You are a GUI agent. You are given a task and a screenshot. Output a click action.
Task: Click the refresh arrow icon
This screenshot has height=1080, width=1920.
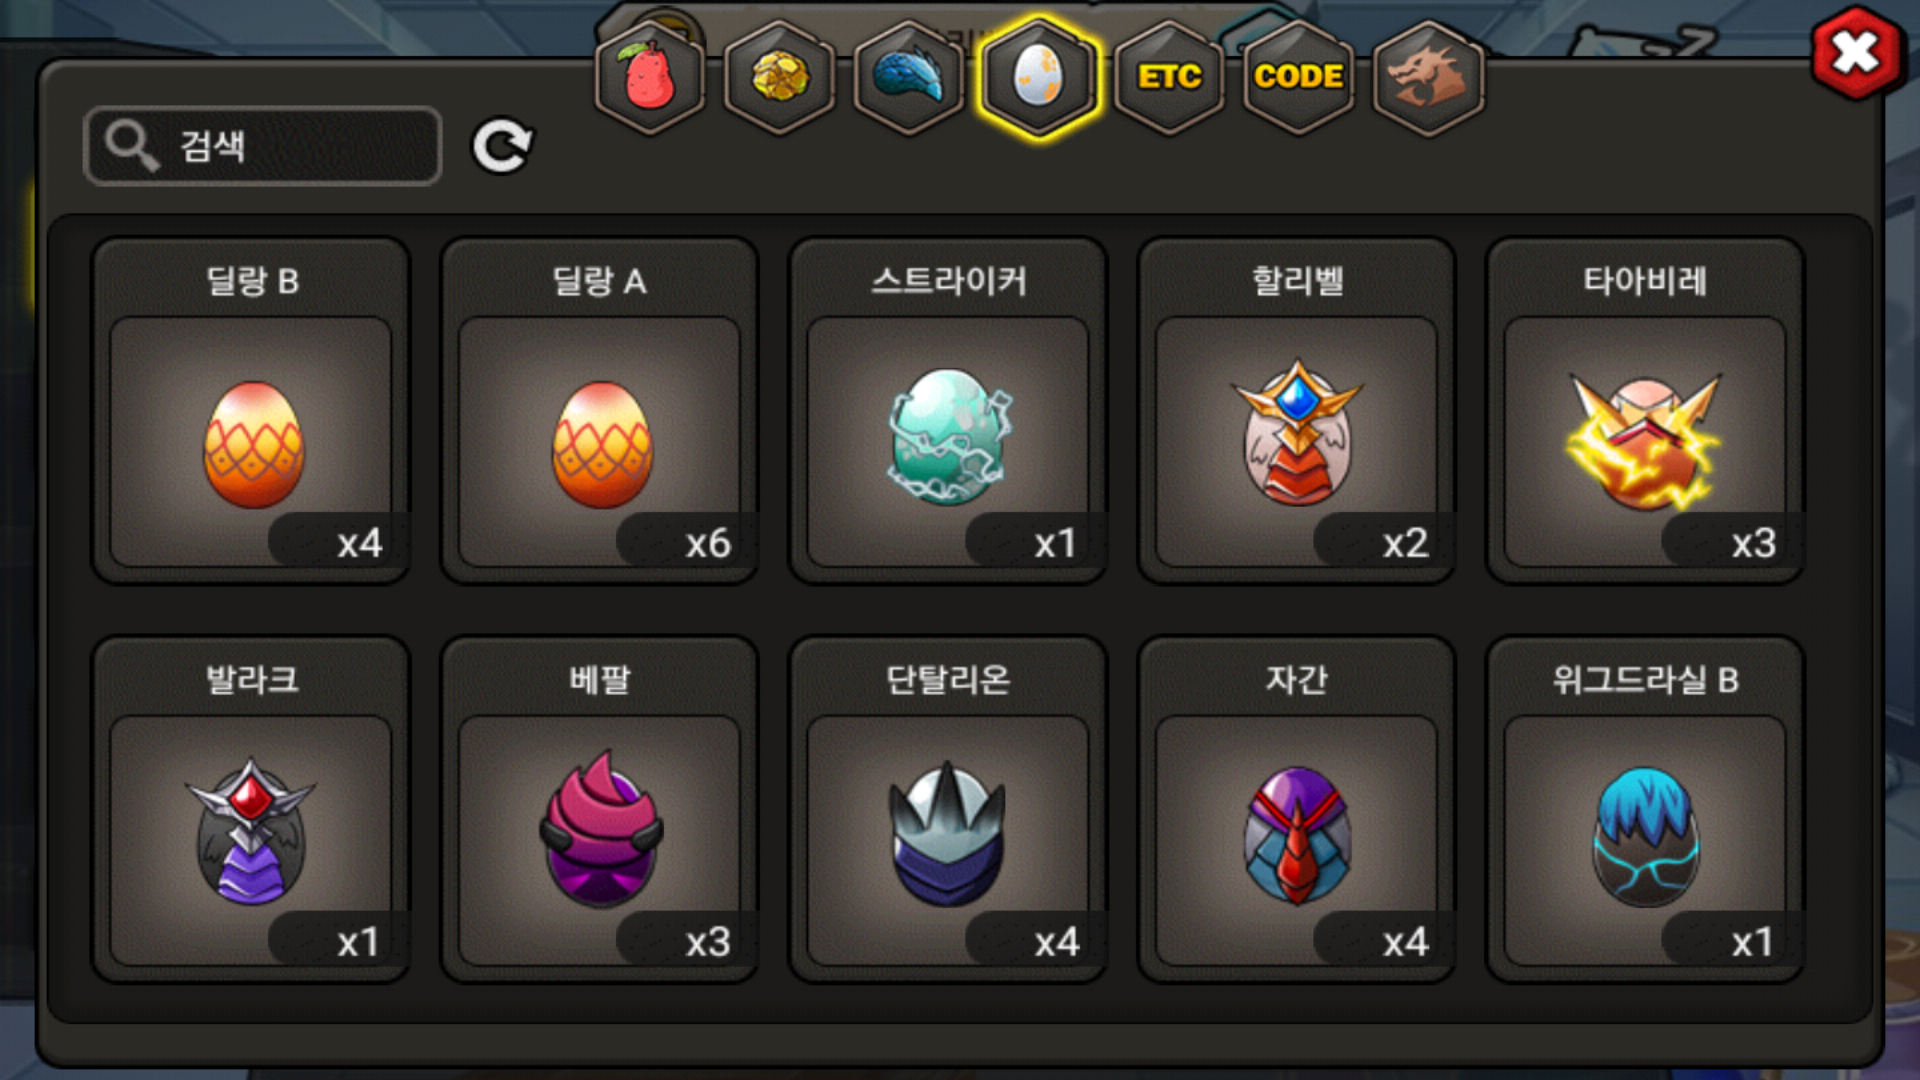502,146
